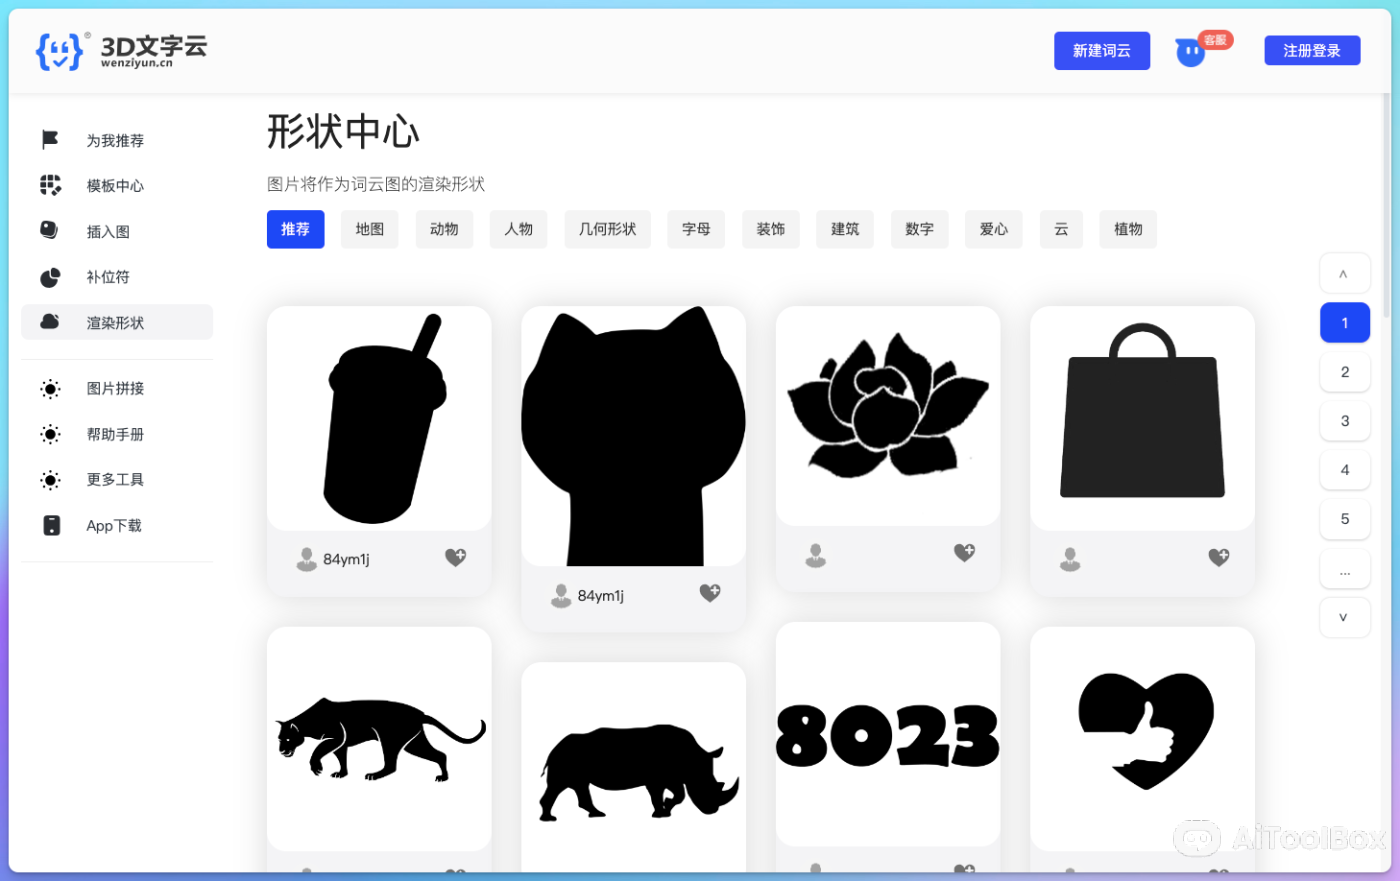The width and height of the screenshot is (1400, 881).
Task: Open the 模板中心 template icon
Action: coord(50,185)
